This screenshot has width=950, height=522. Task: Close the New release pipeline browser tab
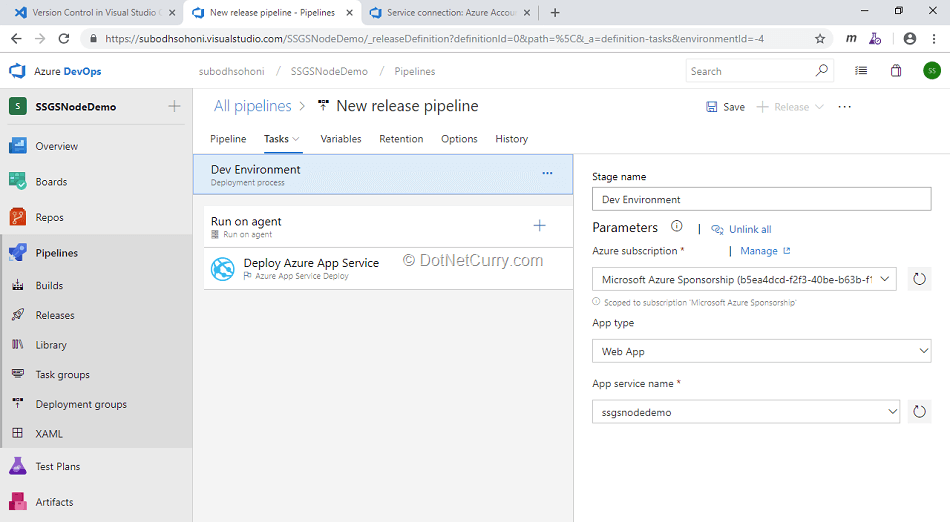point(350,12)
